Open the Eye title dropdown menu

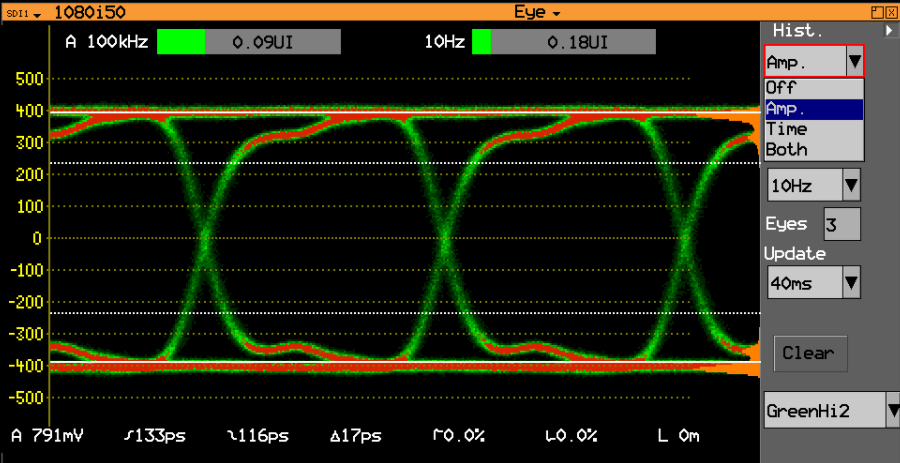(x=537, y=12)
